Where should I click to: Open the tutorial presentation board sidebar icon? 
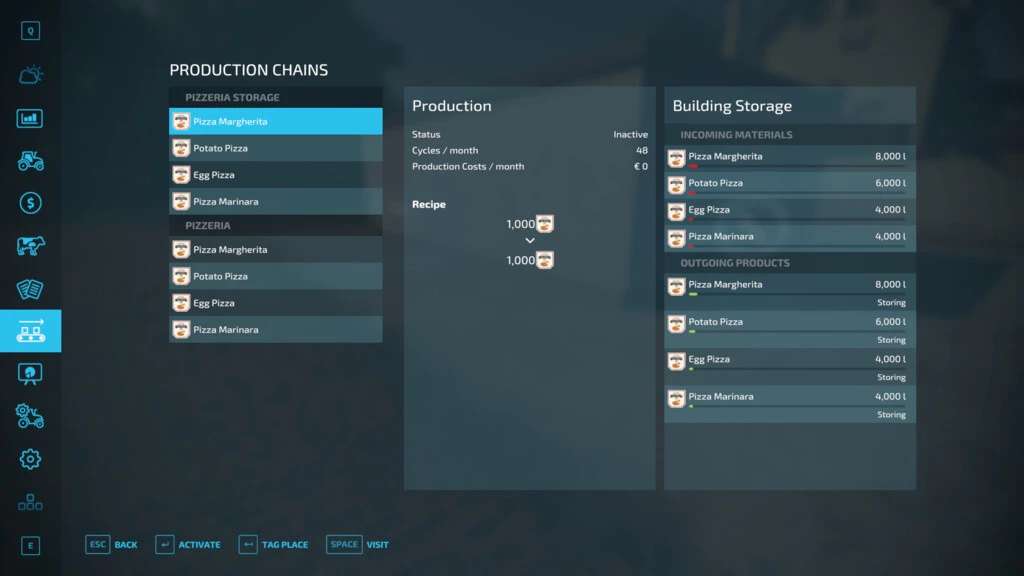pyautogui.click(x=30, y=374)
